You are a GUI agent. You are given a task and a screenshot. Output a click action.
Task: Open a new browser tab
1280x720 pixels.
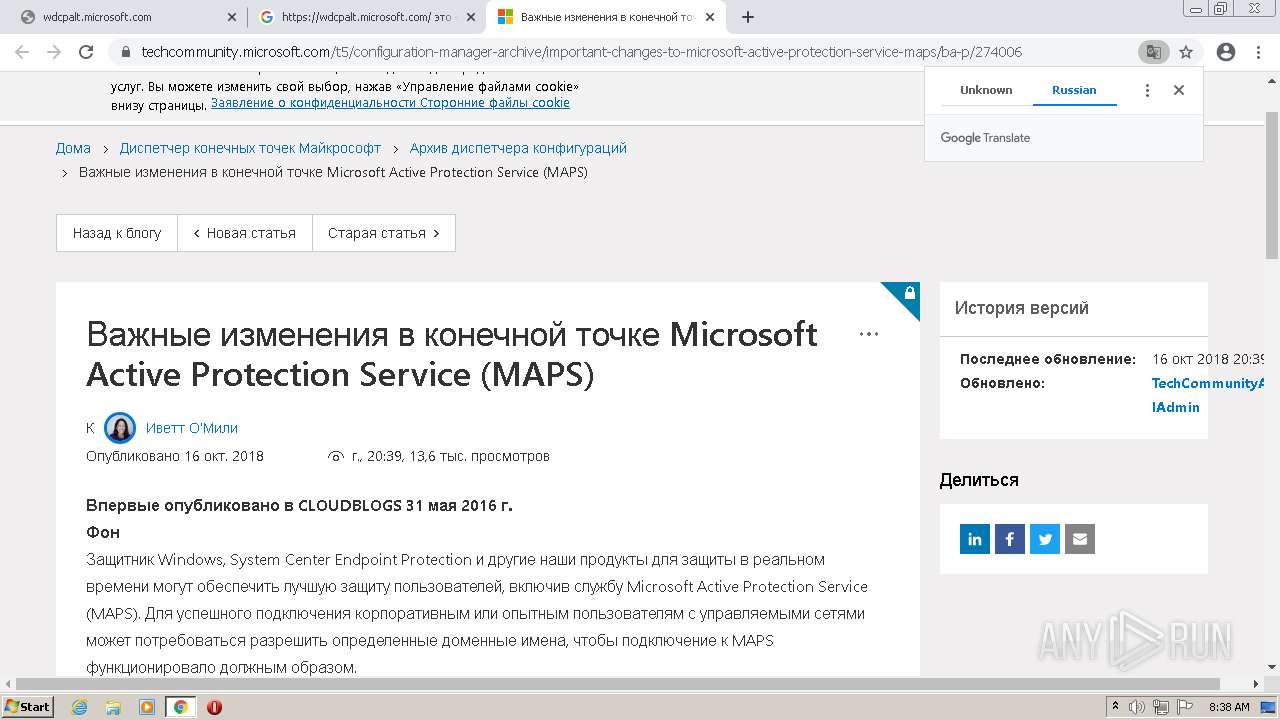[x=748, y=17]
